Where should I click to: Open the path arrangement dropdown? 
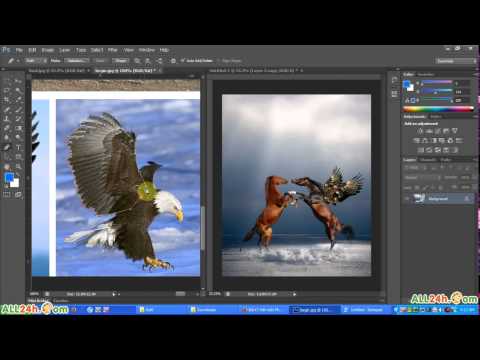point(160,61)
